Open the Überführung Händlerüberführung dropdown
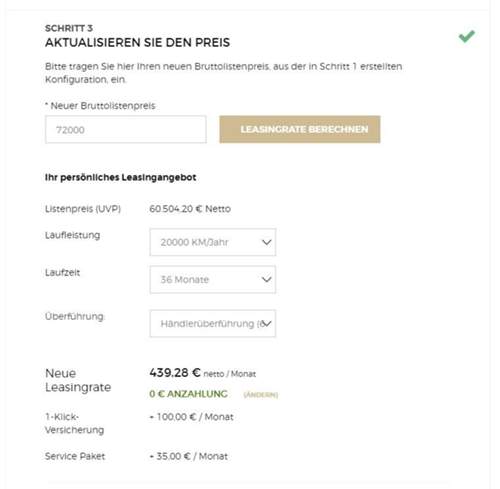The width and height of the screenshot is (500, 489). [x=213, y=323]
